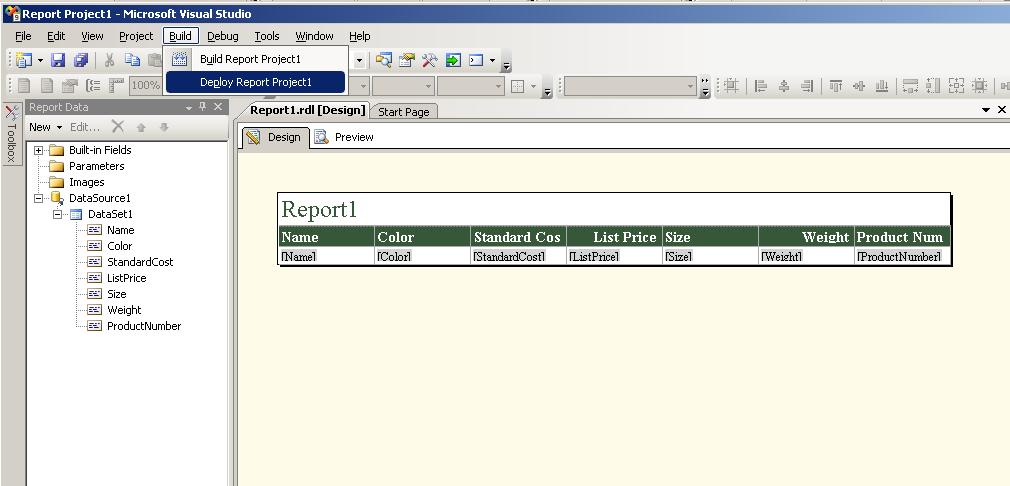Click the Align Tops layout icon
Screen dimensions: 1010x486
tap(835, 86)
